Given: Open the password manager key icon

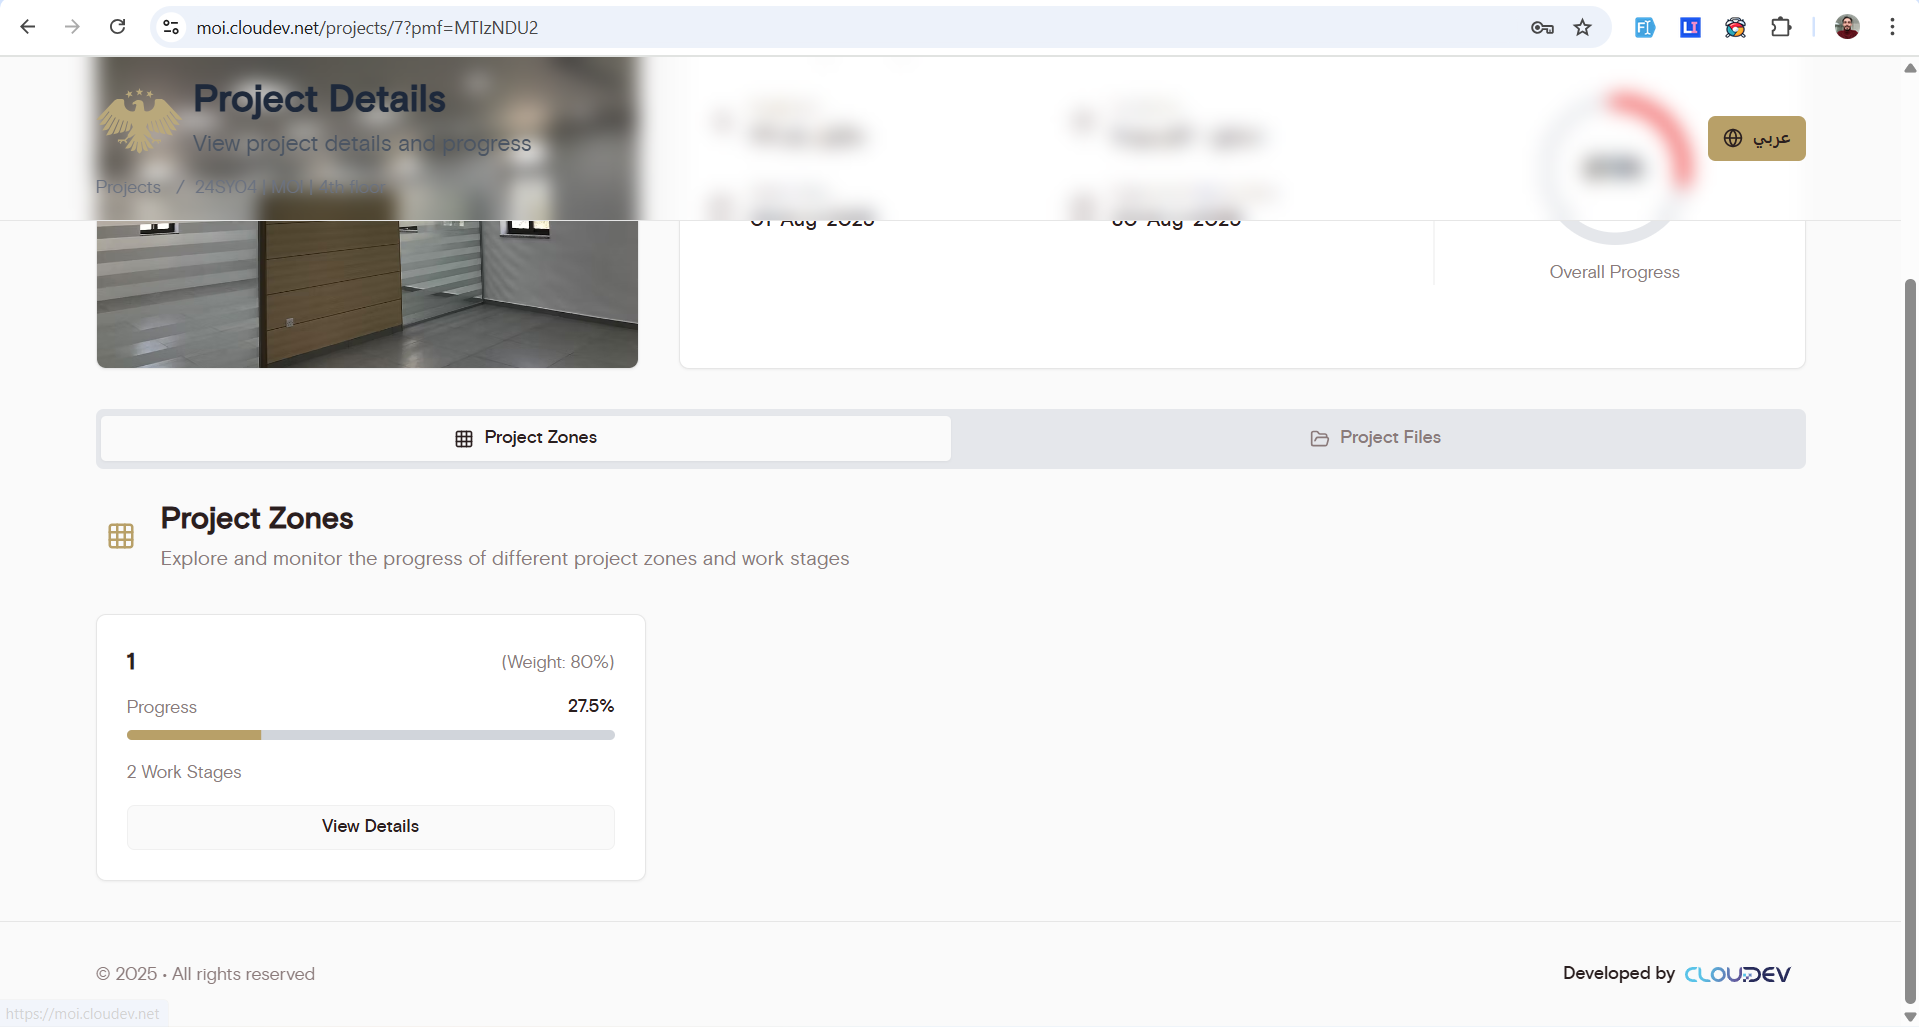Looking at the screenshot, I should [1541, 27].
